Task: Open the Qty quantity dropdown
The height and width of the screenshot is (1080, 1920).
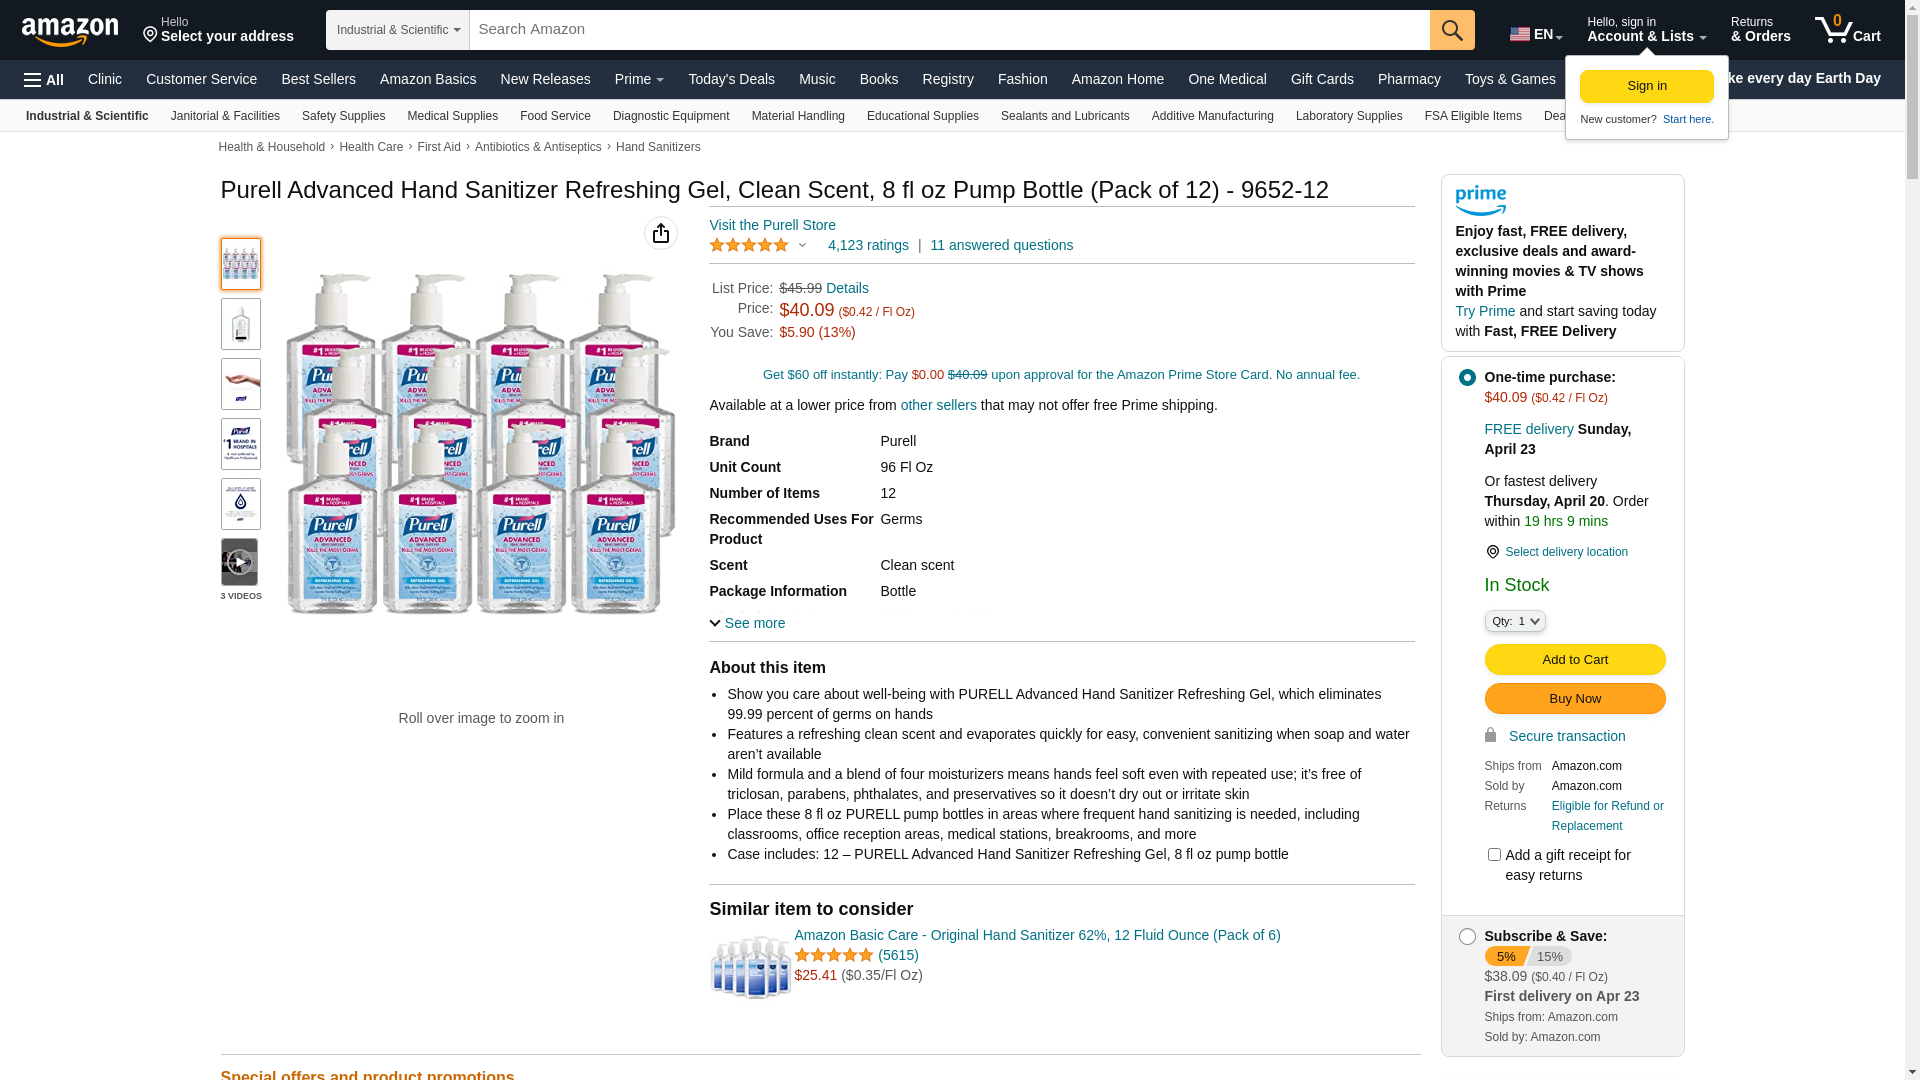Action: [x=1515, y=621]
